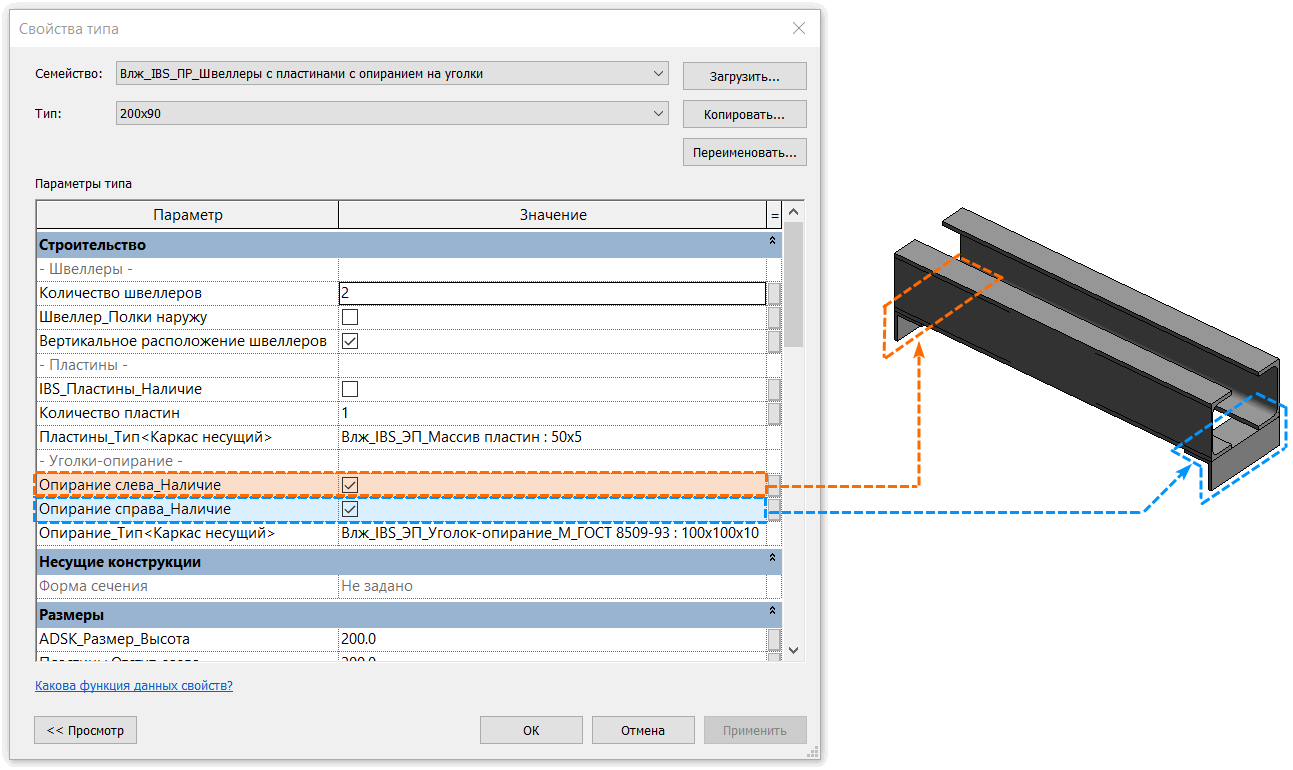Image resolution: width=1293 pixels, height=770 pixels.
Task: Click the associate button in Опирание справа_Наличие row
Action: tap(774, 509)
